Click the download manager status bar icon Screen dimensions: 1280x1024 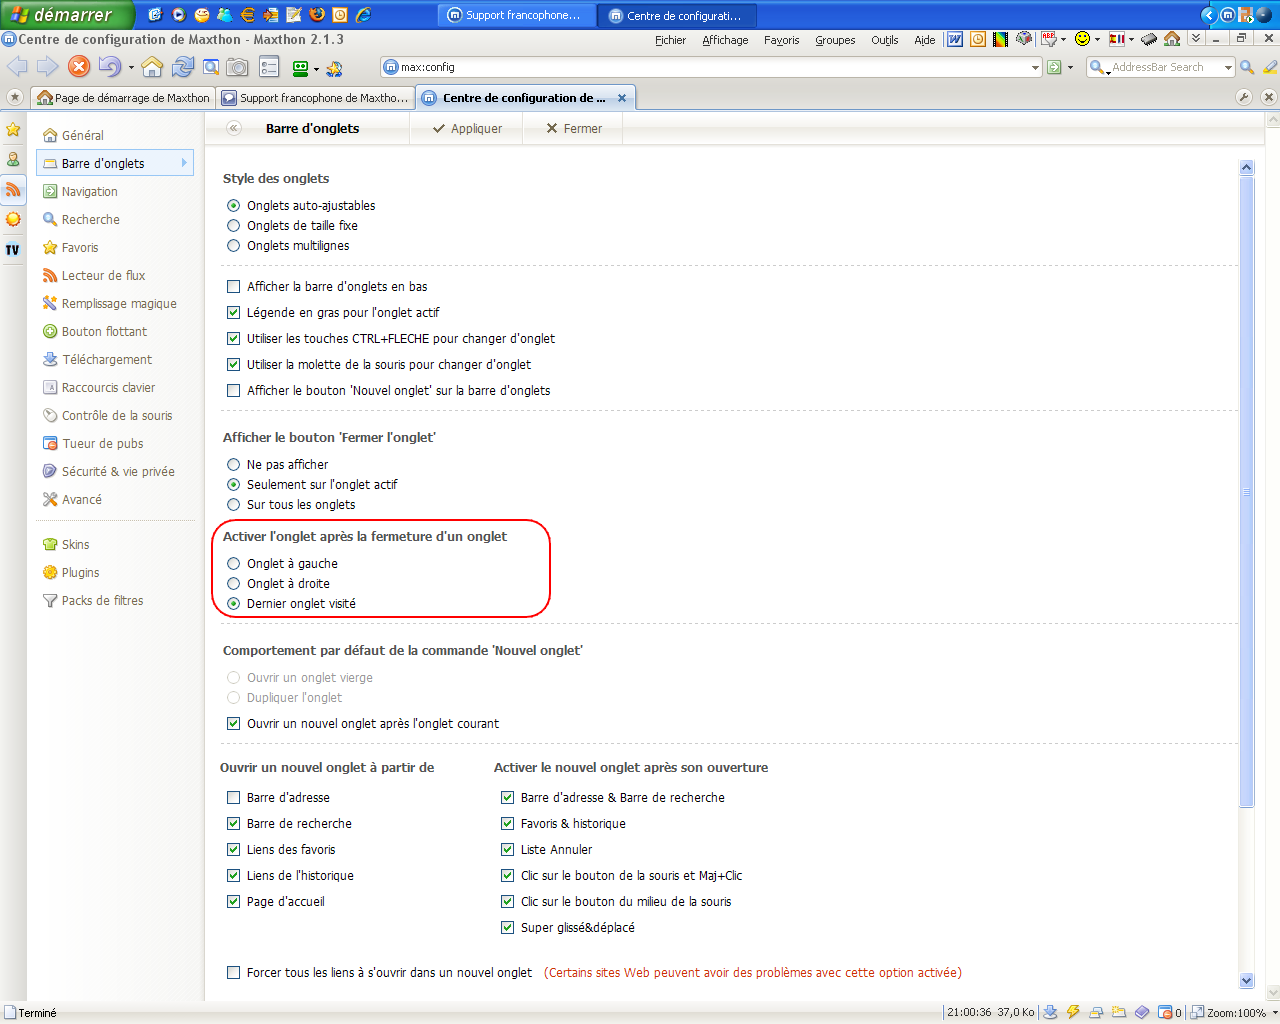1050,1012
